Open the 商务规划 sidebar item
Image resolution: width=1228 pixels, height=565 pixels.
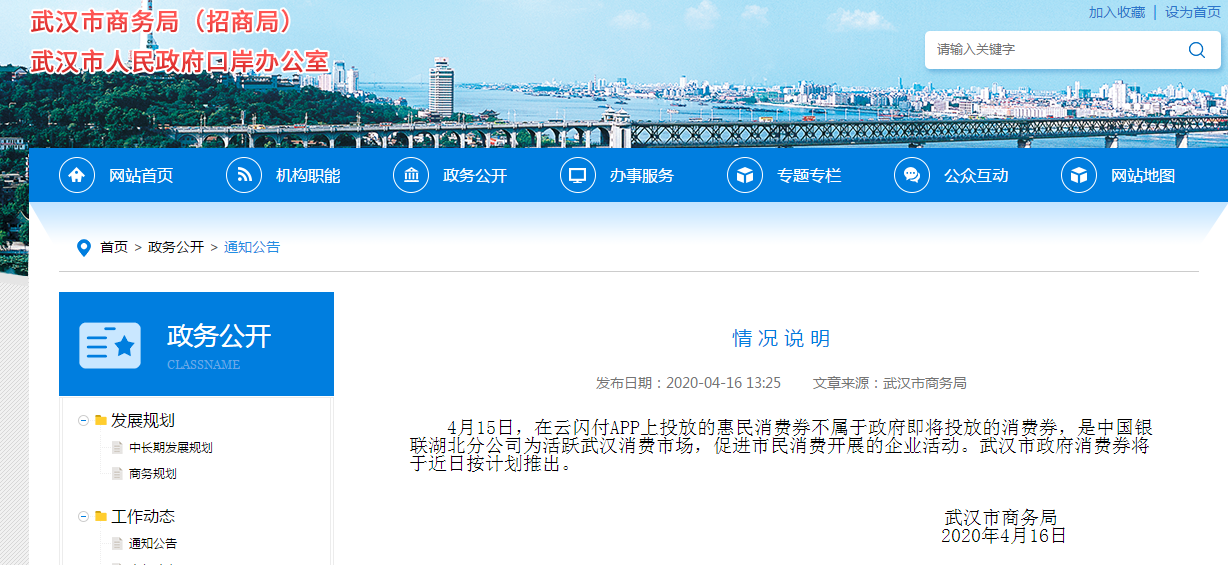pos(152,474)
